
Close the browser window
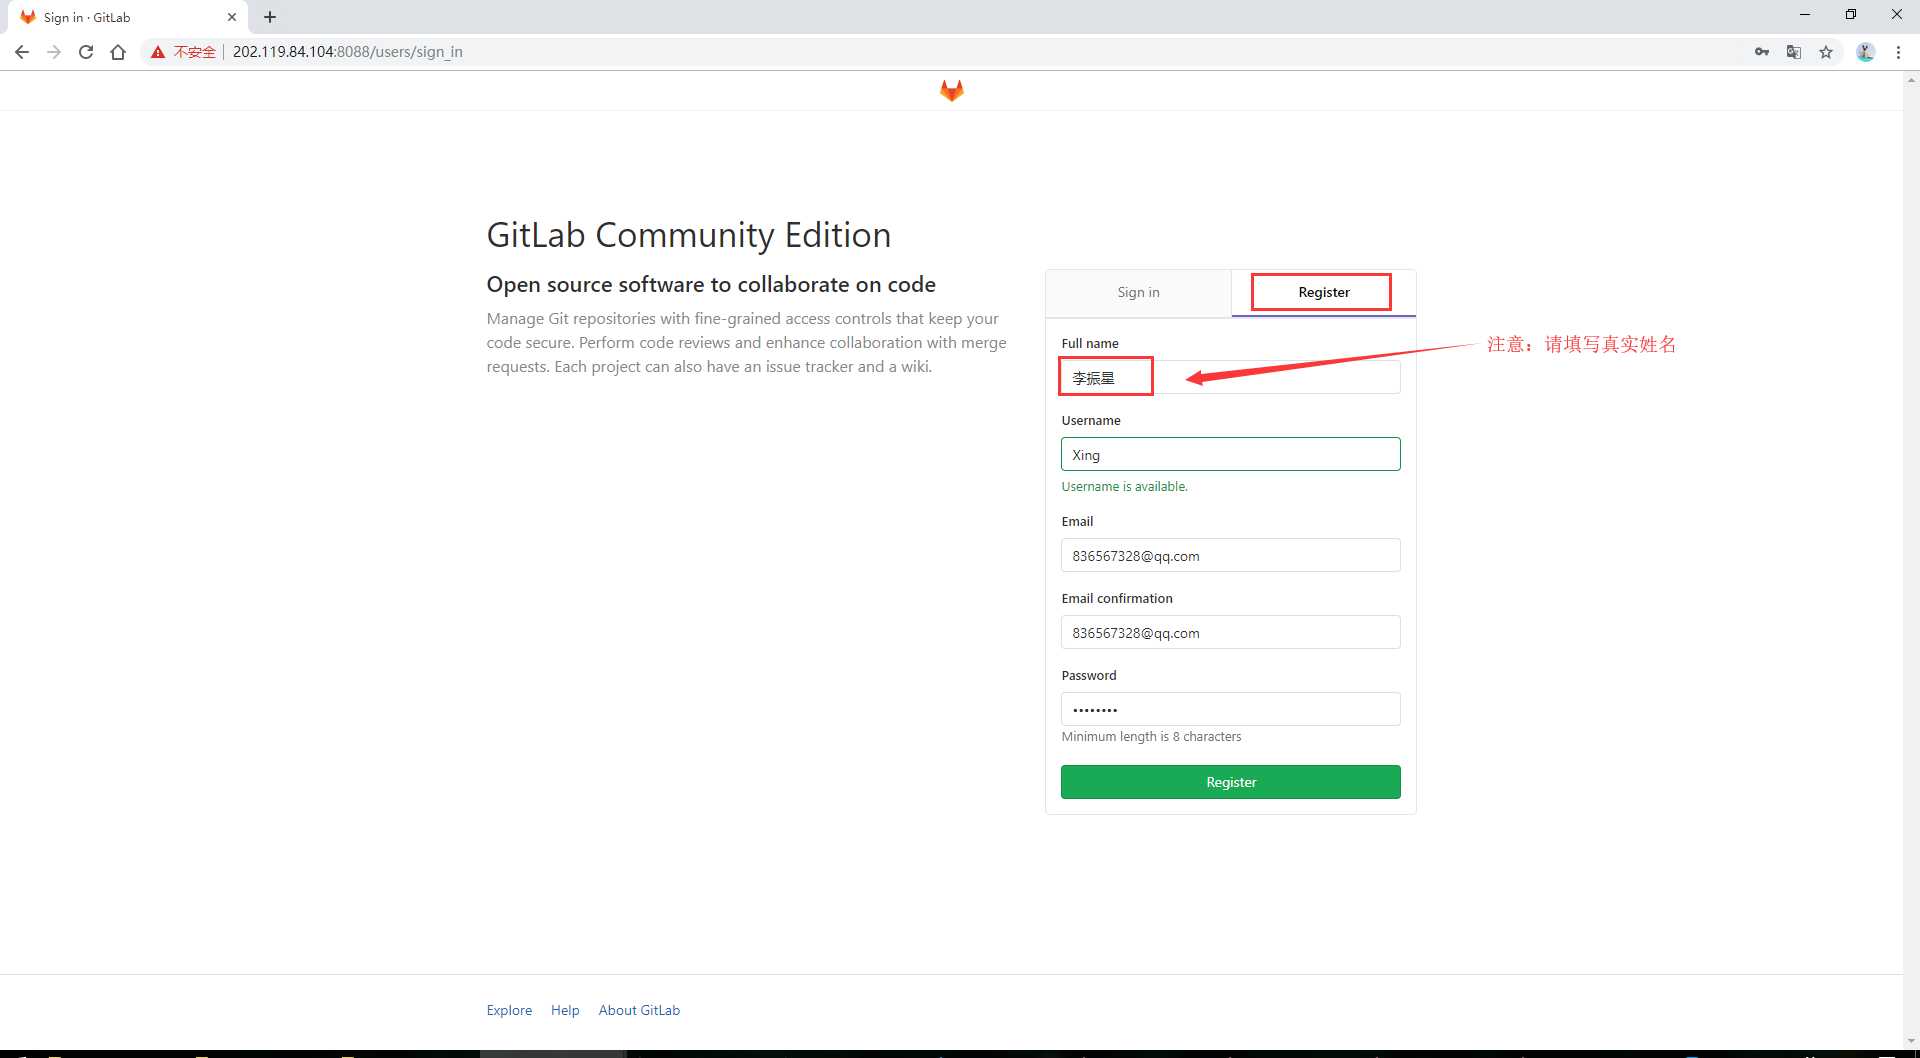[x=1896, y=15]
